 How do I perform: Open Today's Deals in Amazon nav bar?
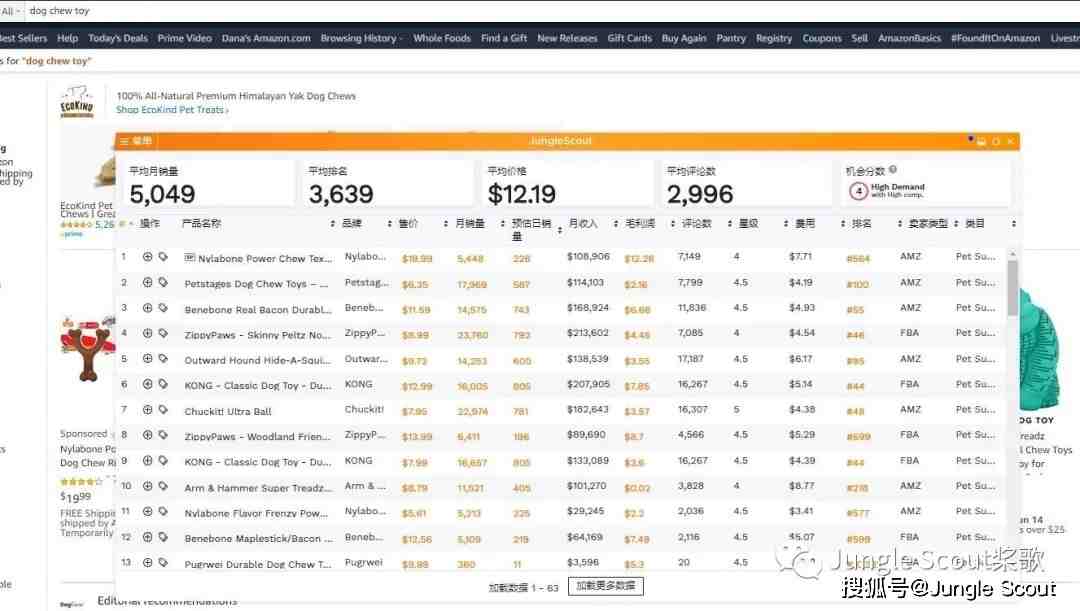(118, 39)
